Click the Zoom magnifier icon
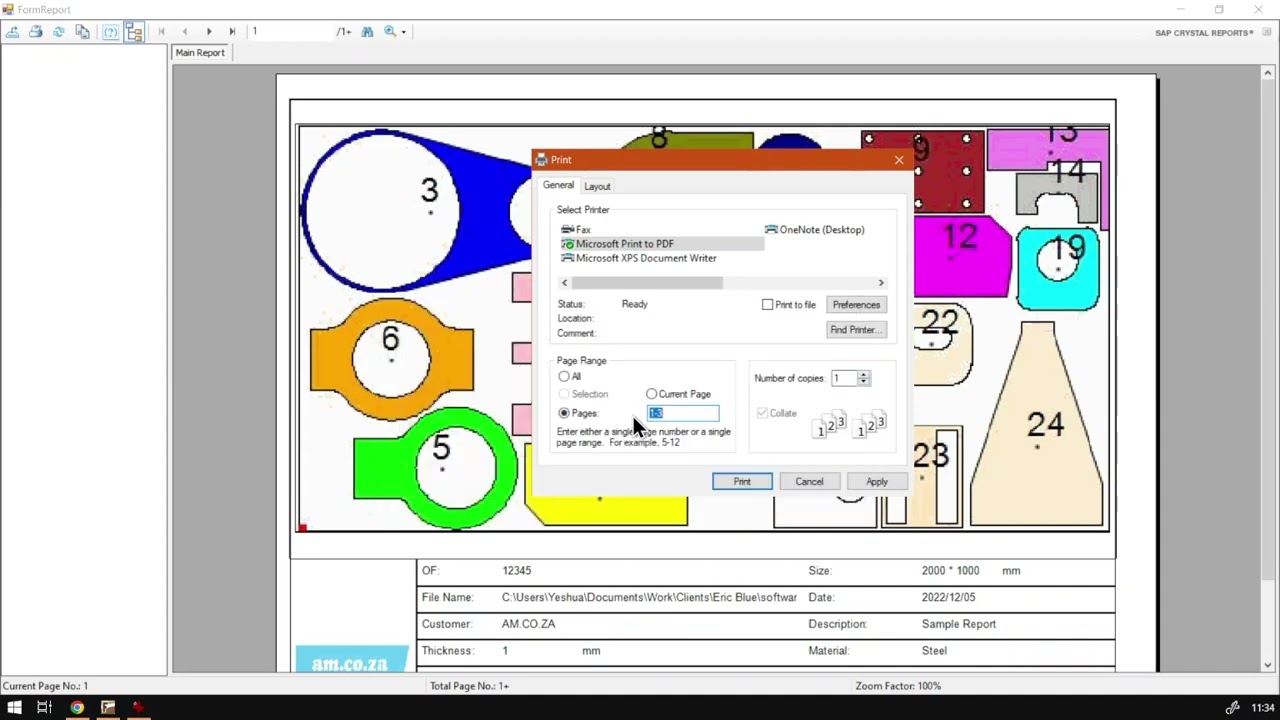The height and width of the screenshot is (720, 1280). tap(390, 32)
